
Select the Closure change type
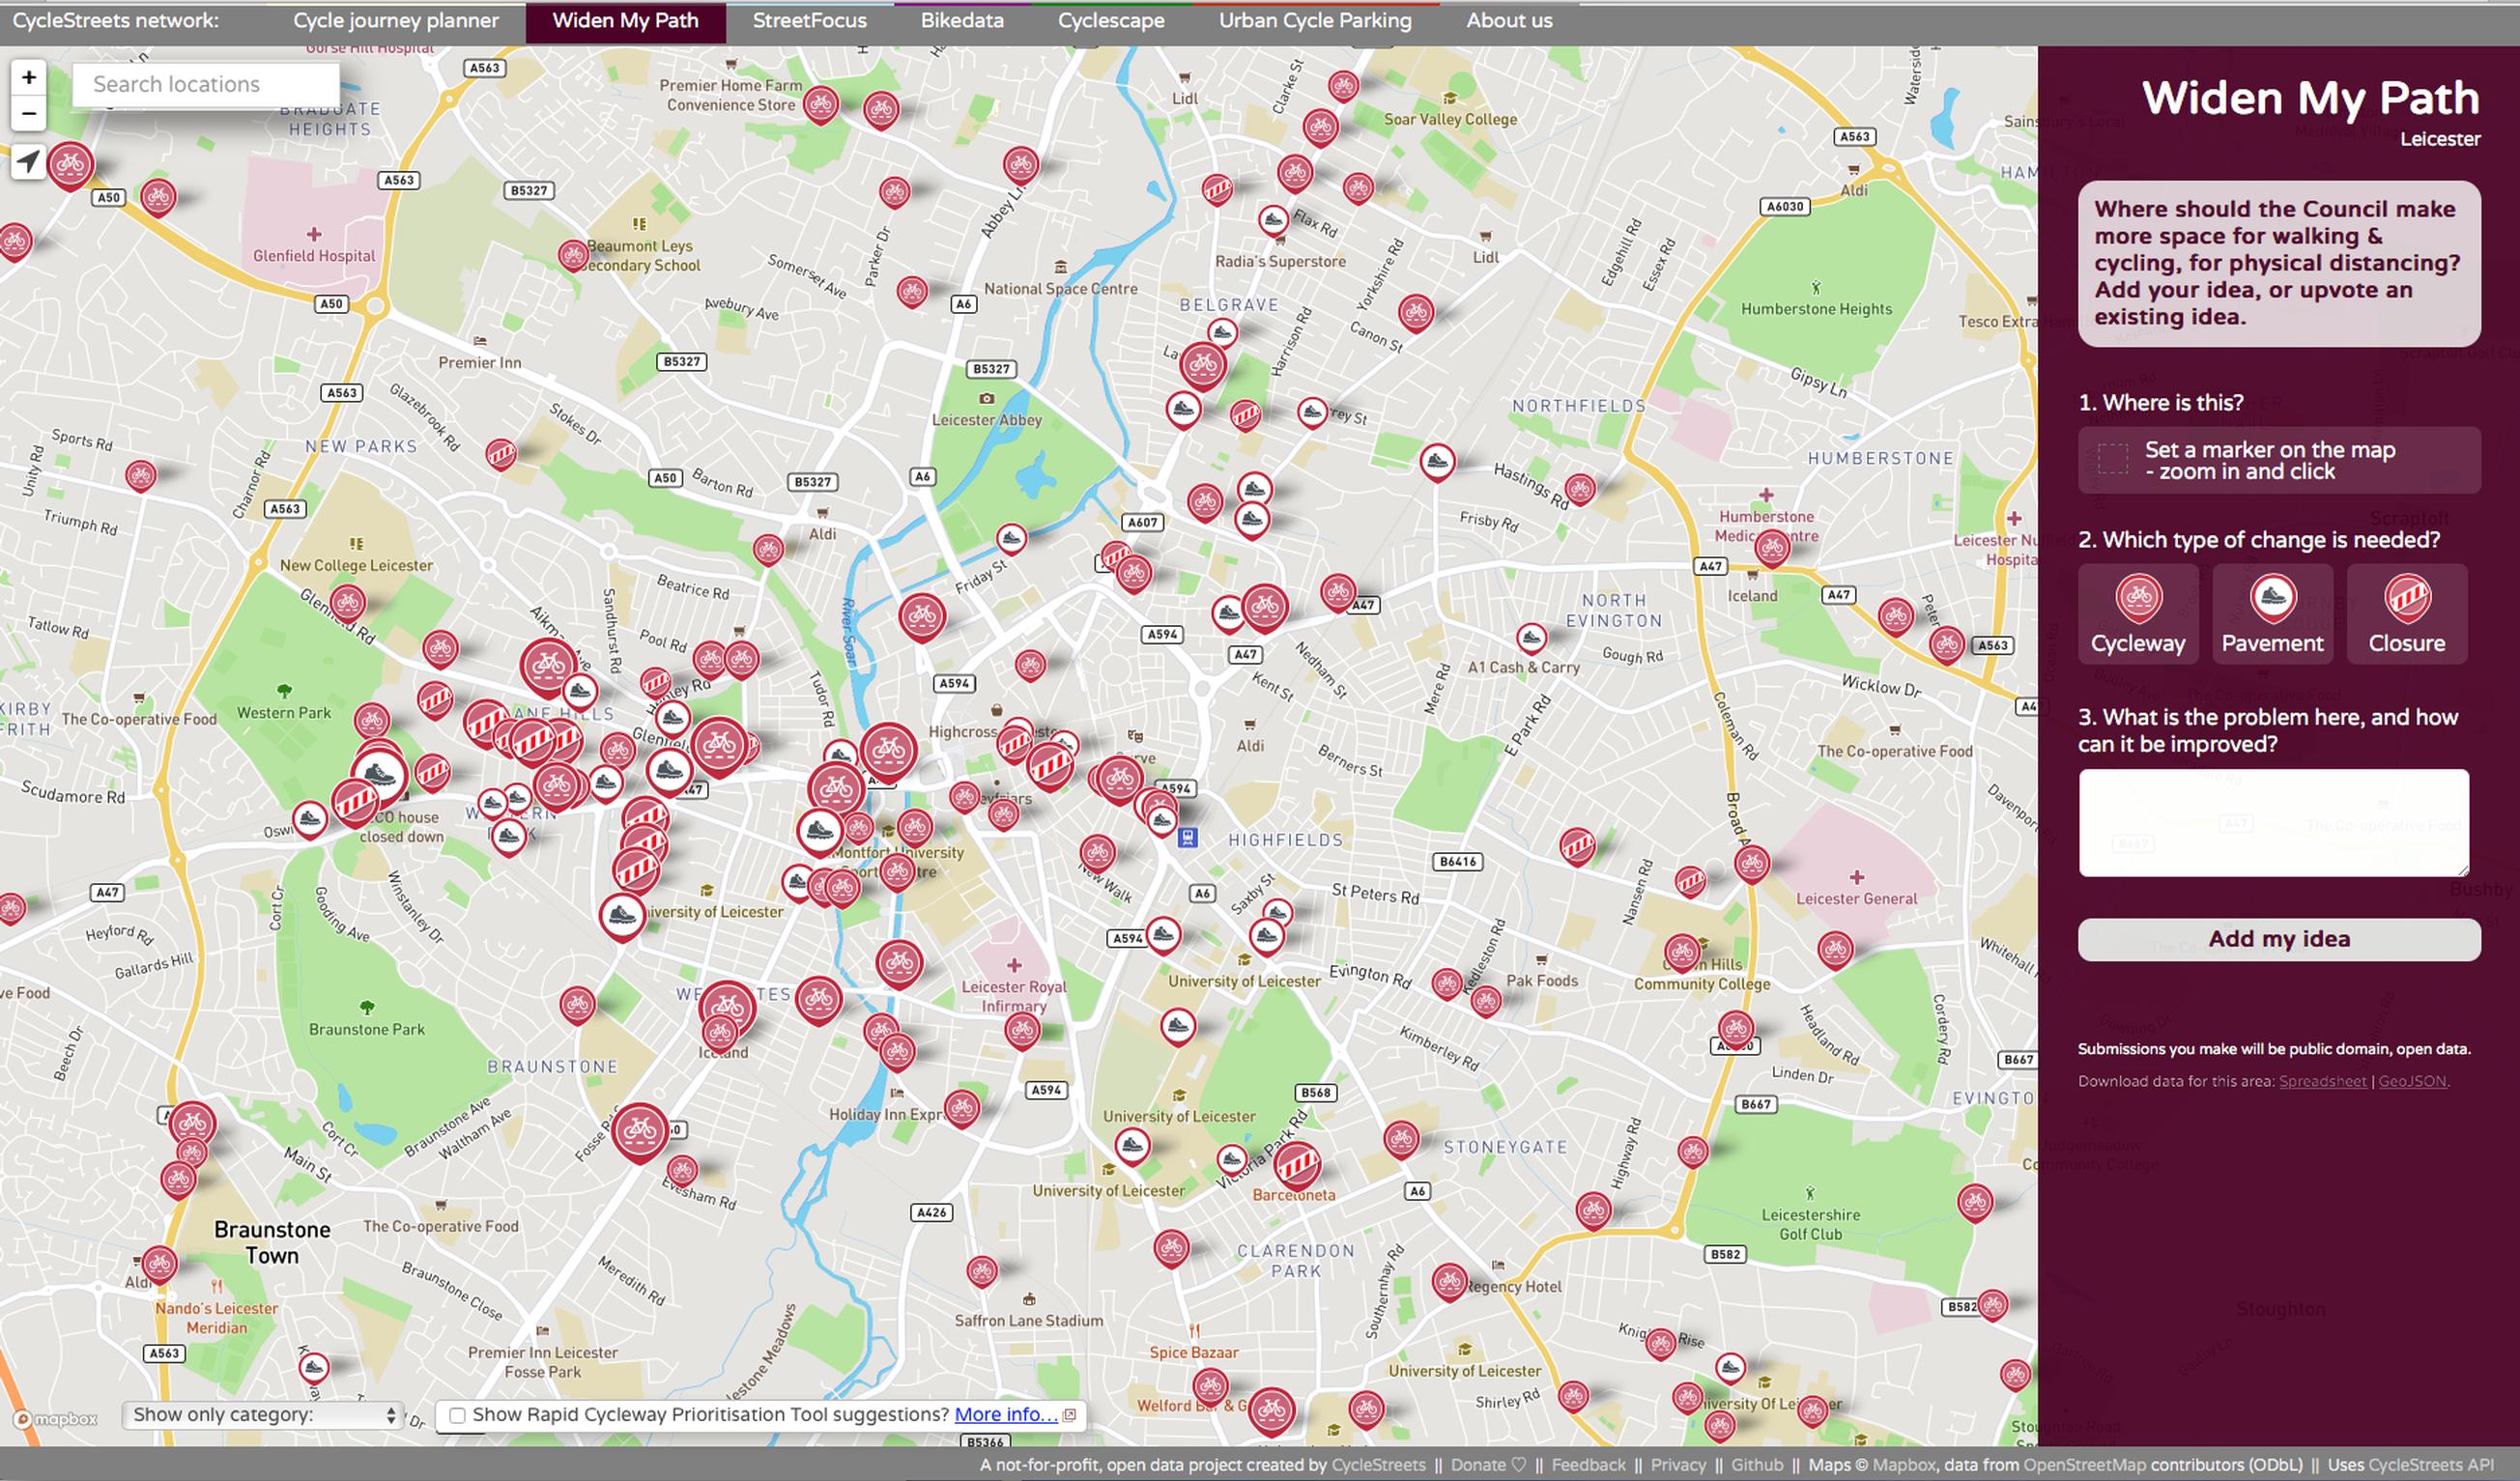click(x=2406, y=614)
